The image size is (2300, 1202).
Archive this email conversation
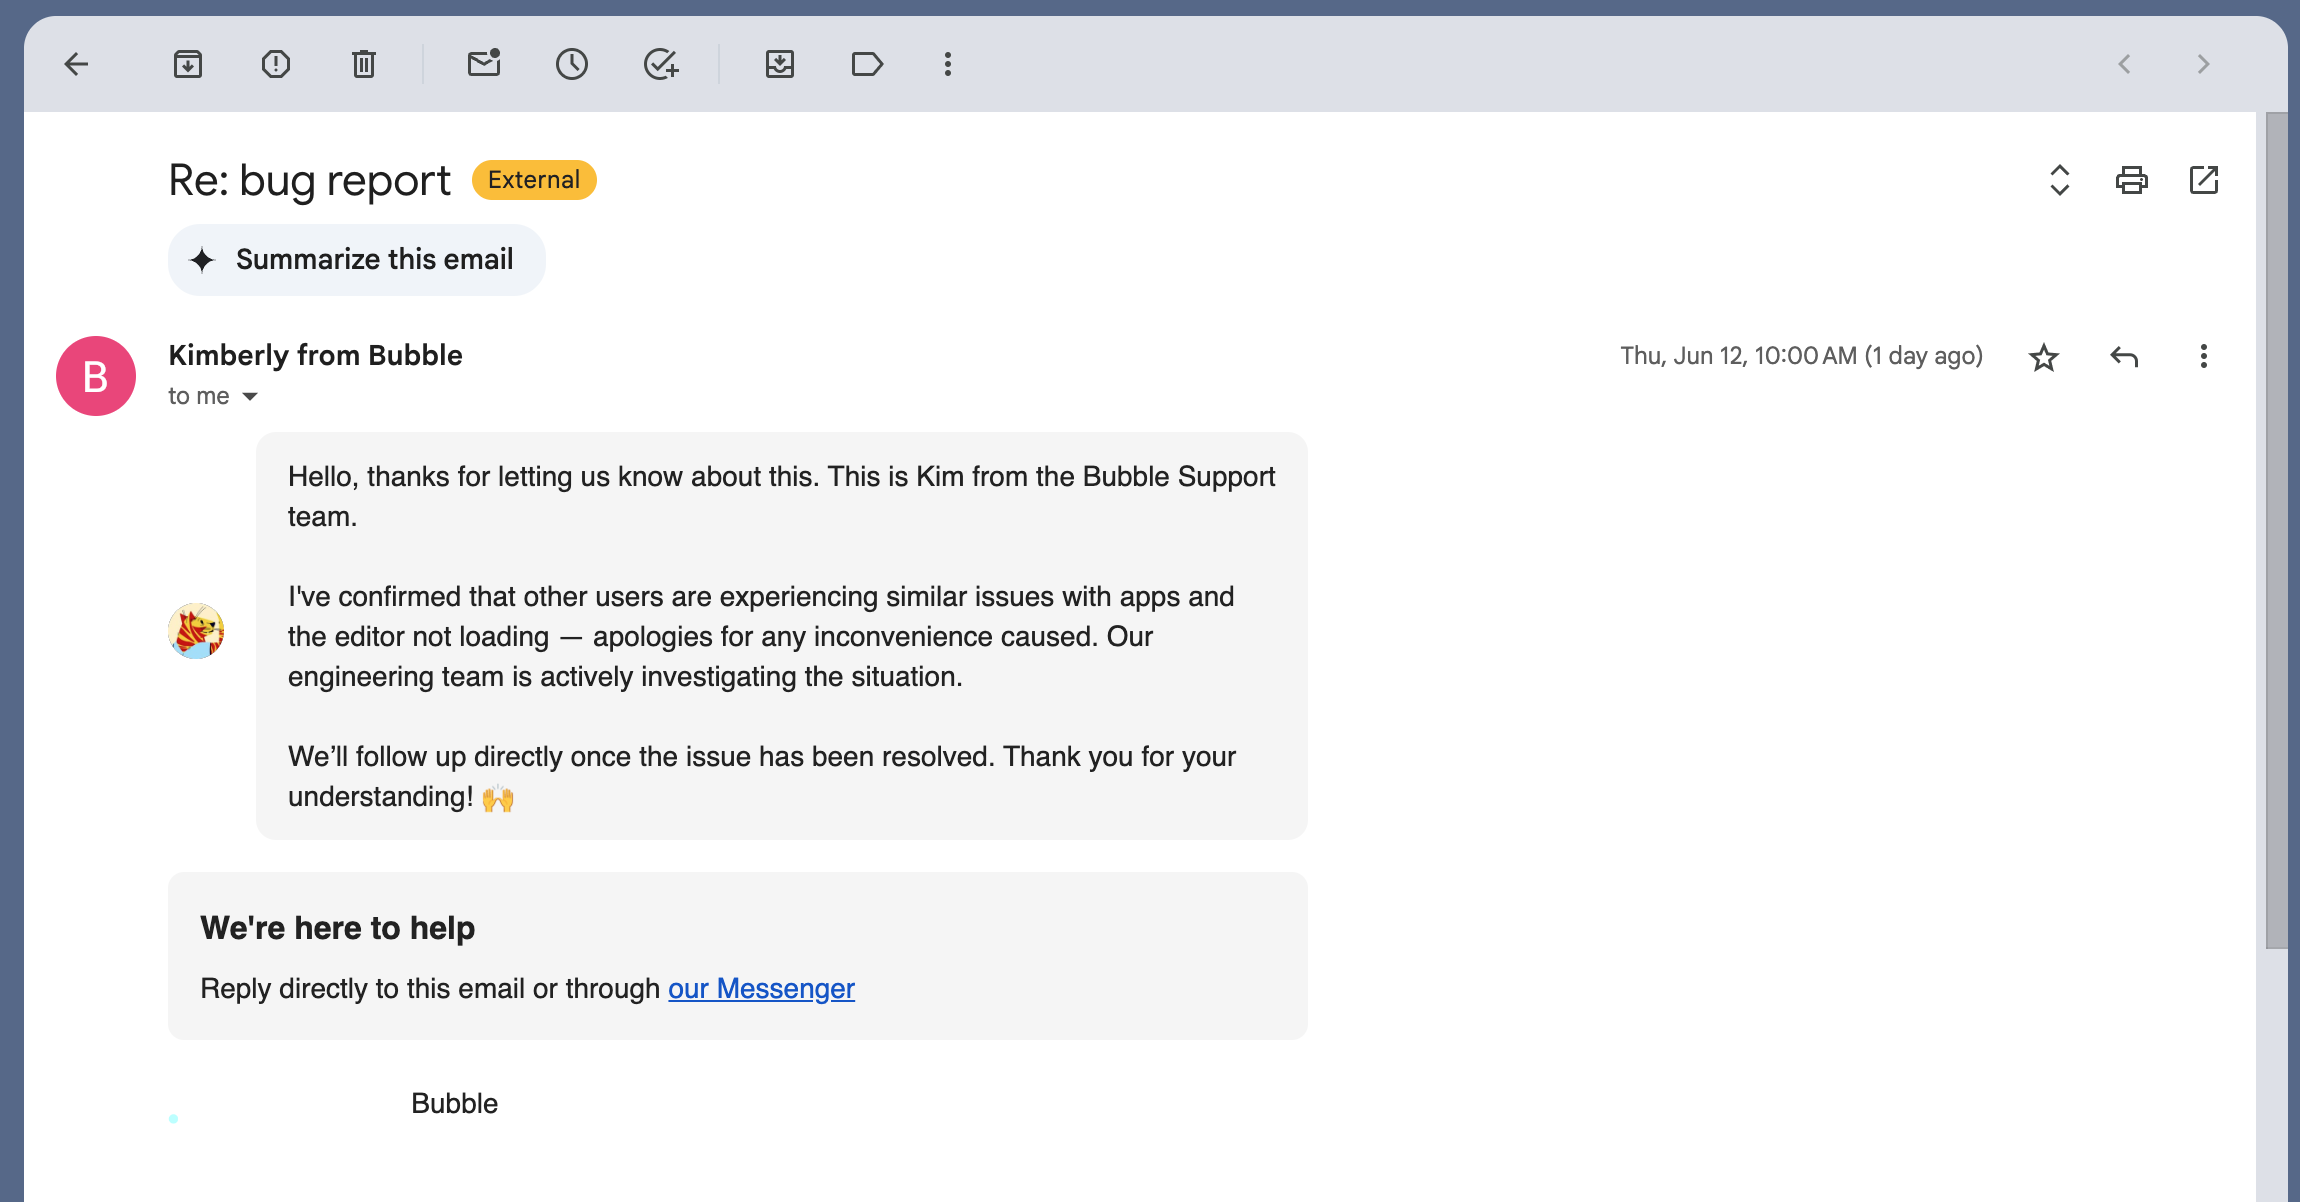[188, 64]
